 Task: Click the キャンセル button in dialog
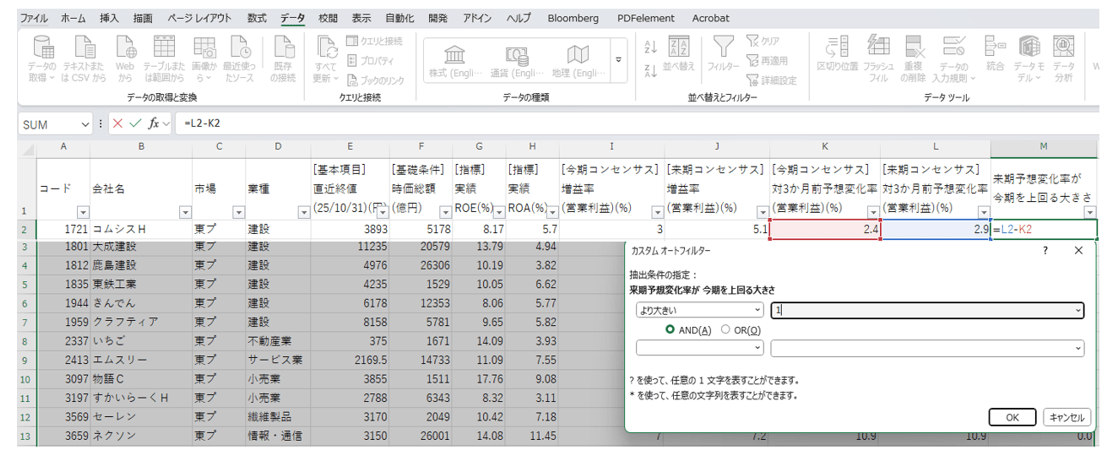1066,417
